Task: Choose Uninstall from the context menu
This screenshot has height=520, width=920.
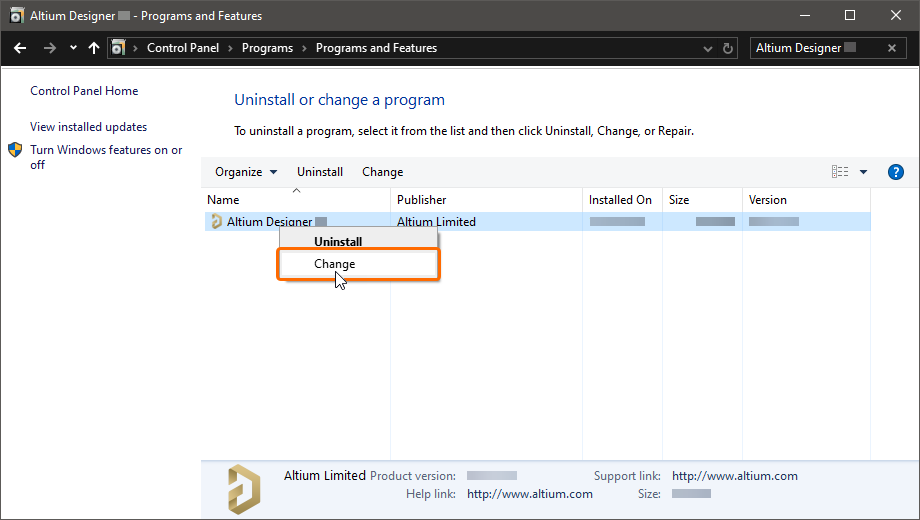Action: [358, 241]
